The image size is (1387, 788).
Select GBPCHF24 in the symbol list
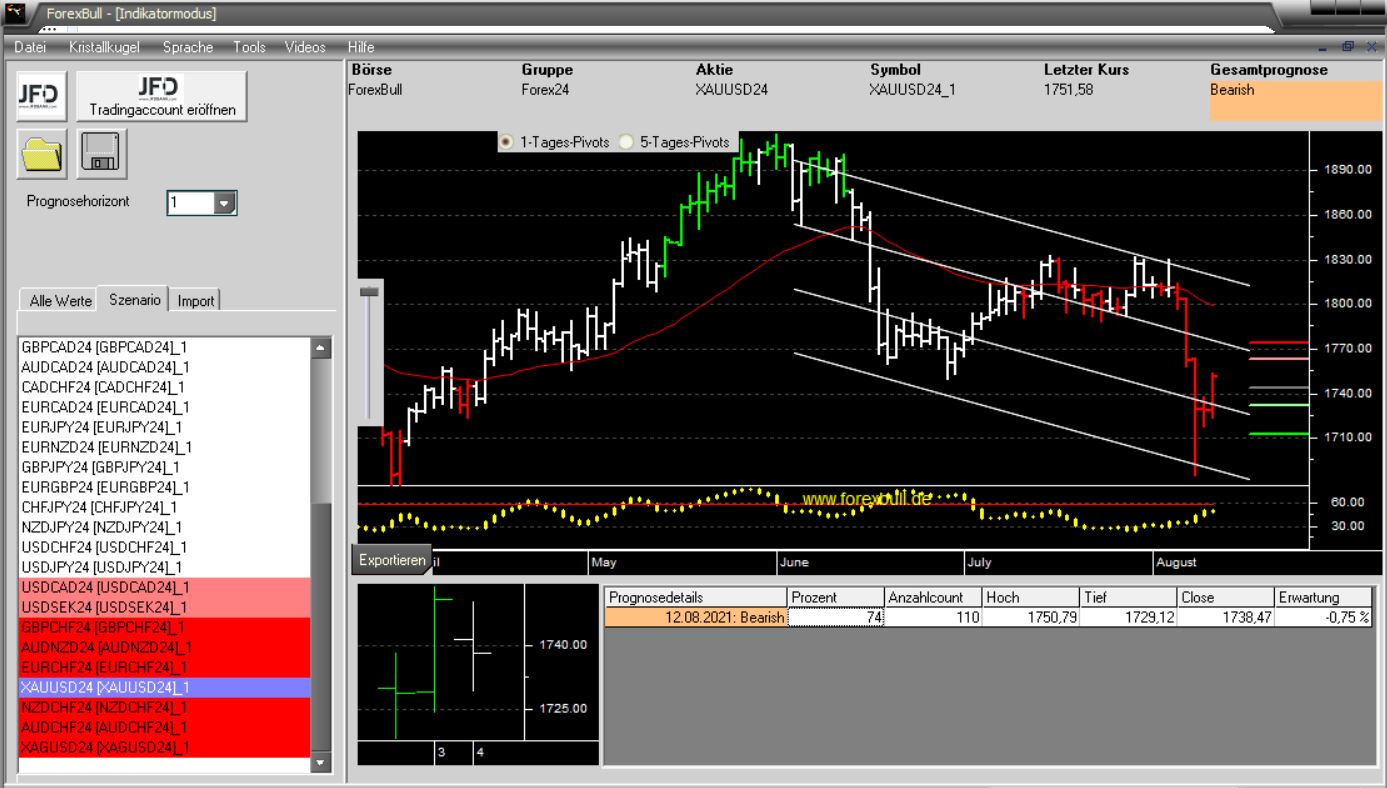pyautogui.click(x=165, y=627)
